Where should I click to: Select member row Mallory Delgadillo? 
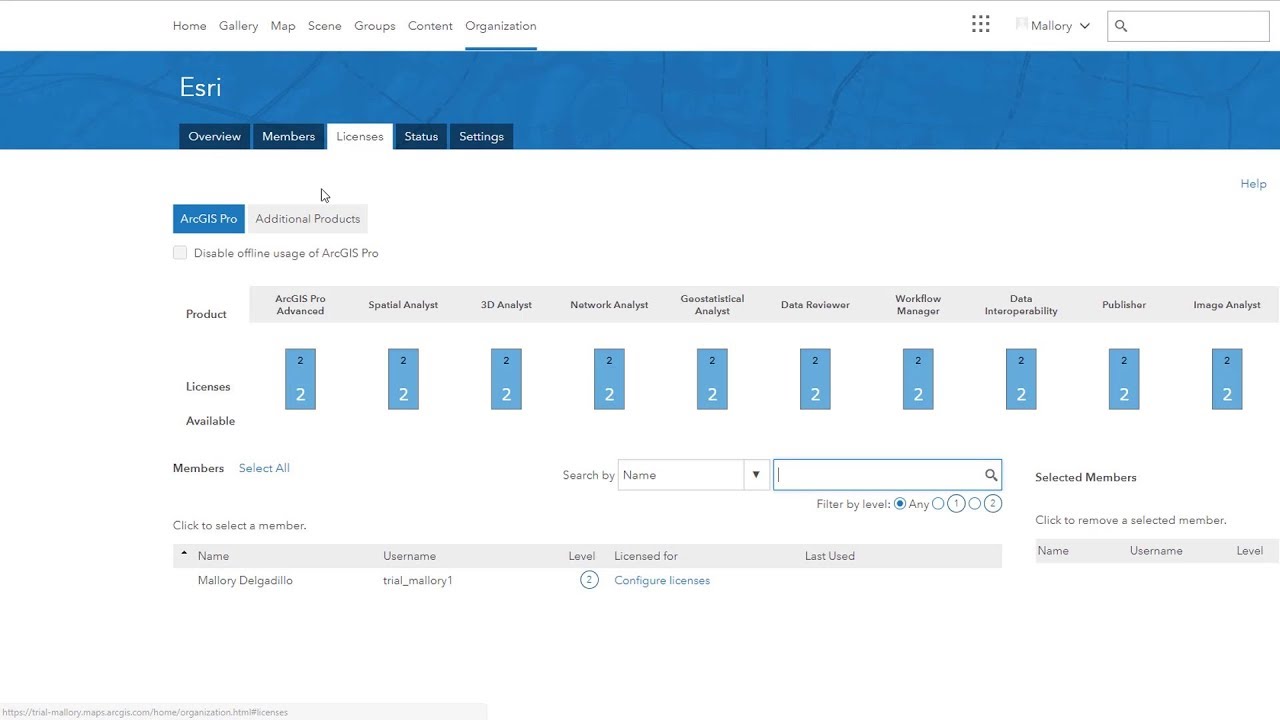(587, 580)
